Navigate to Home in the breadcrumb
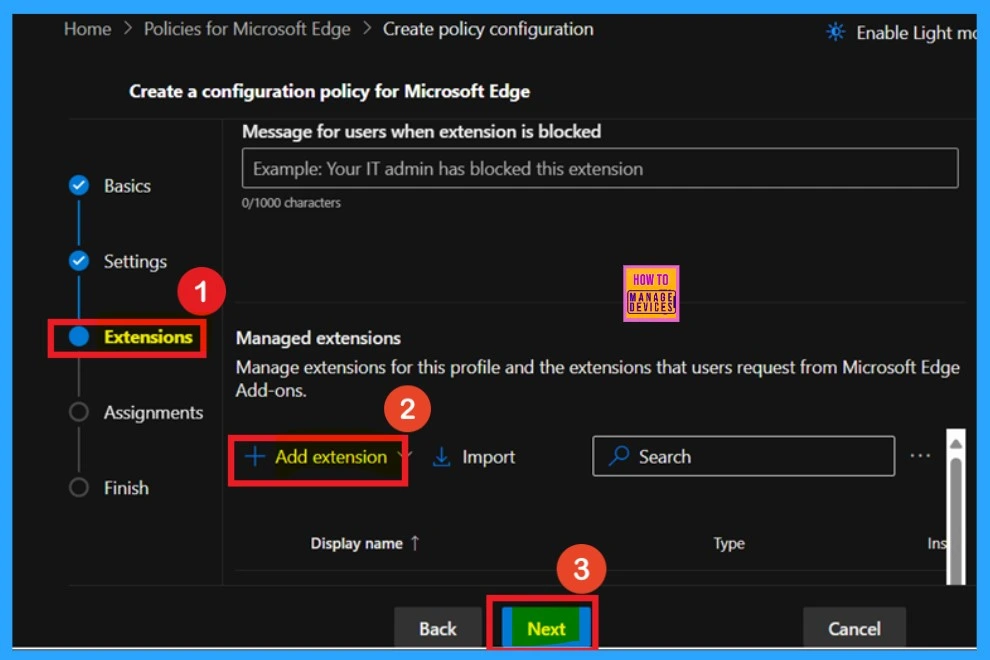 pyautogui.click(x=87, y=29)
